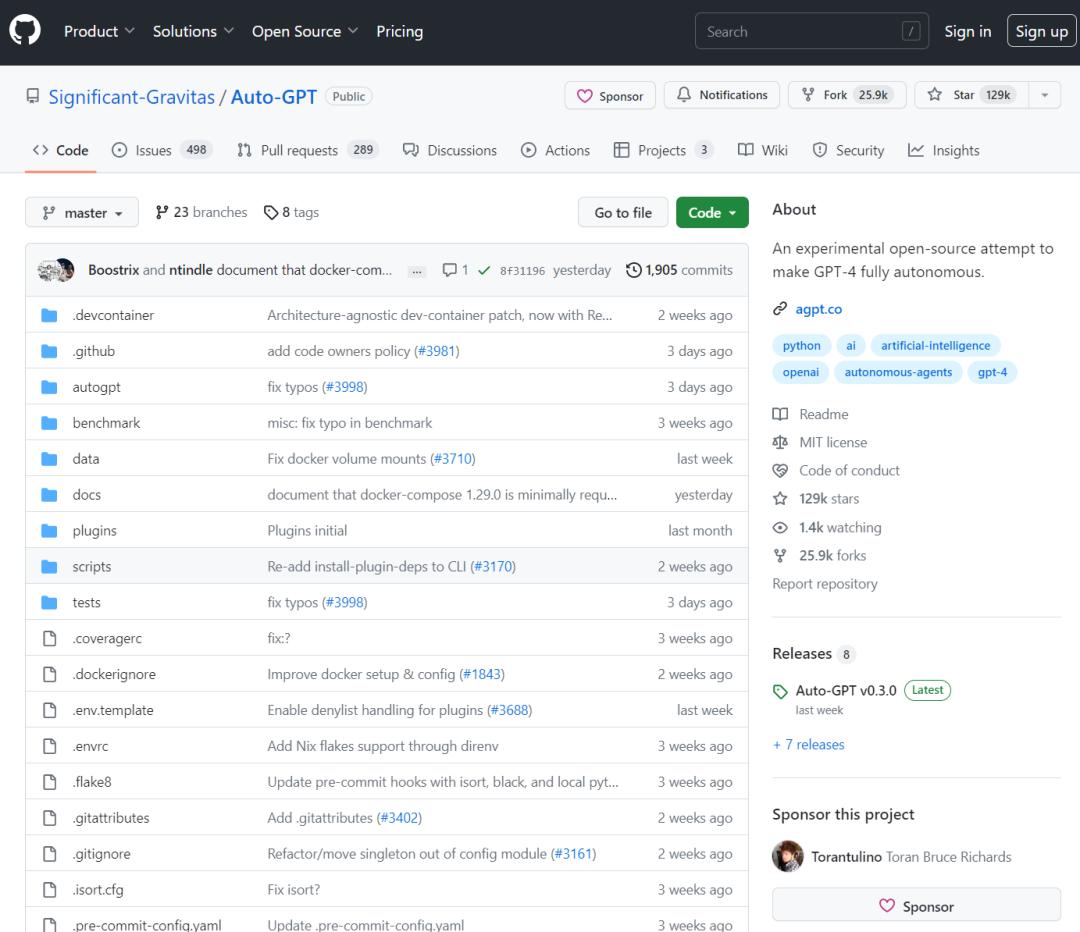Open the Product navigation menu
Image resolution: width=1080 pixels, height=932 pixels.
[x=99, y=31]
